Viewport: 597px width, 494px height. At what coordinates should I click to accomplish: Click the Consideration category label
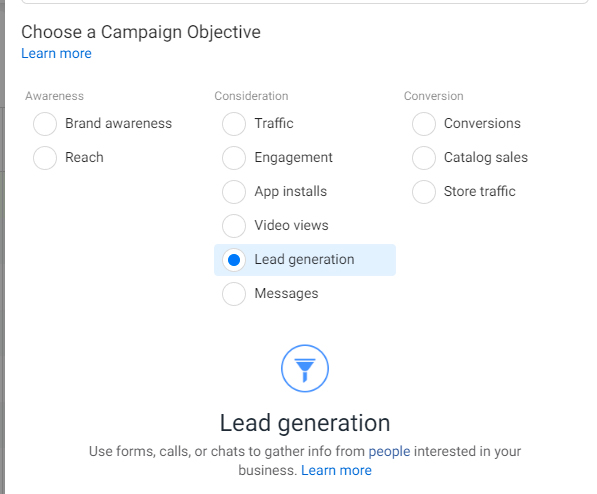(x=251, y=96)
